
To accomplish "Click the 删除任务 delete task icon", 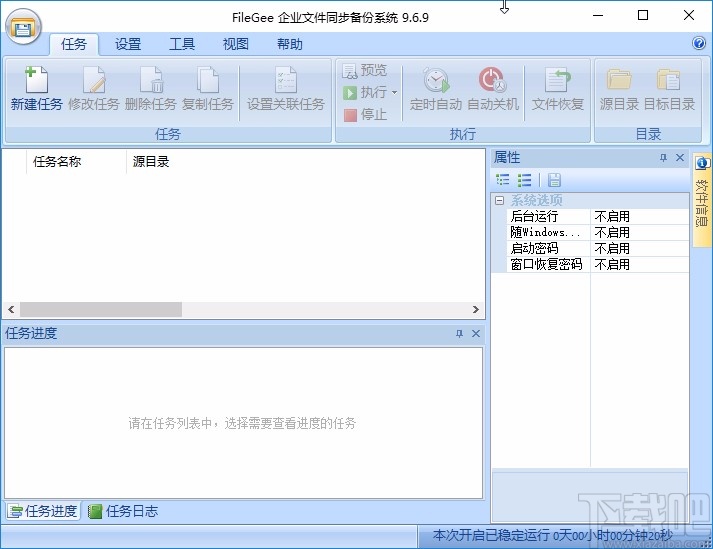I will 151,89.
